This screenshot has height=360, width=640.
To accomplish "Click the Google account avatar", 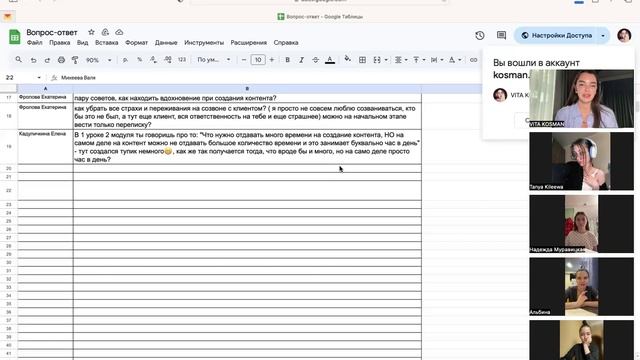I will 624,36.
